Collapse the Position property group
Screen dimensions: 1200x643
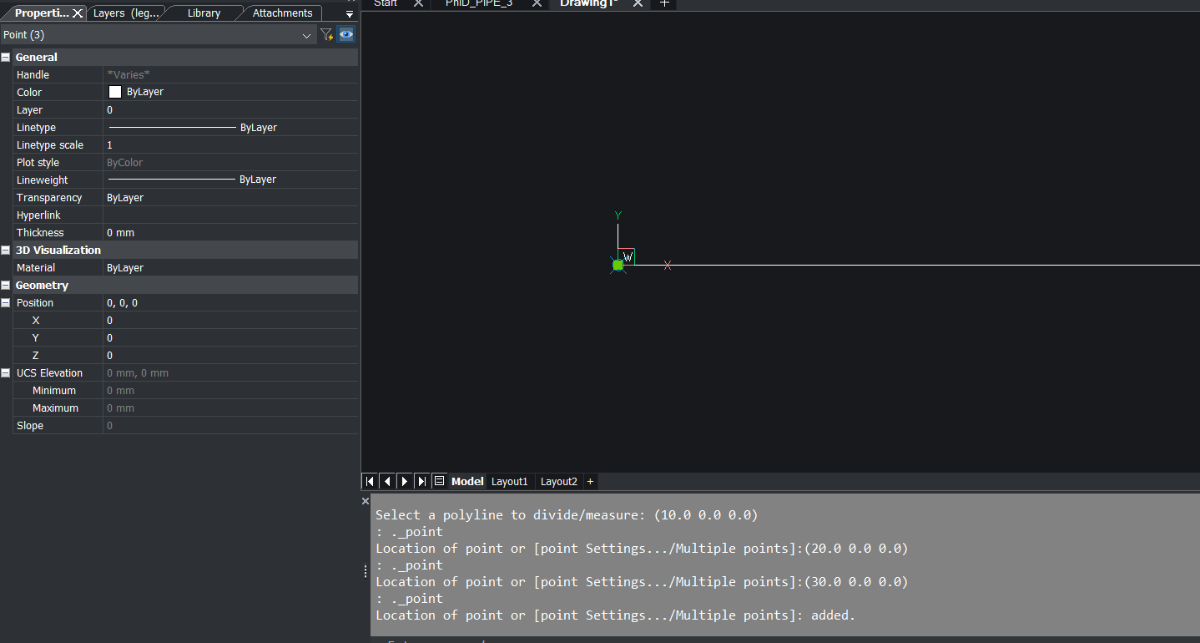coord(6,303)
